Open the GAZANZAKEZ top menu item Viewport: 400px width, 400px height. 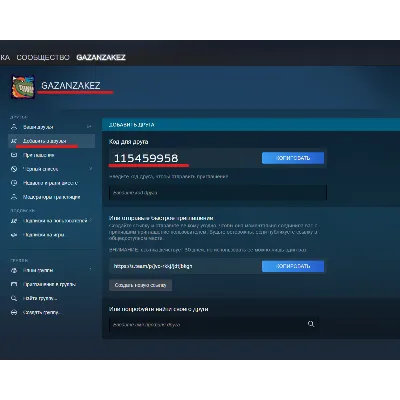101,57
